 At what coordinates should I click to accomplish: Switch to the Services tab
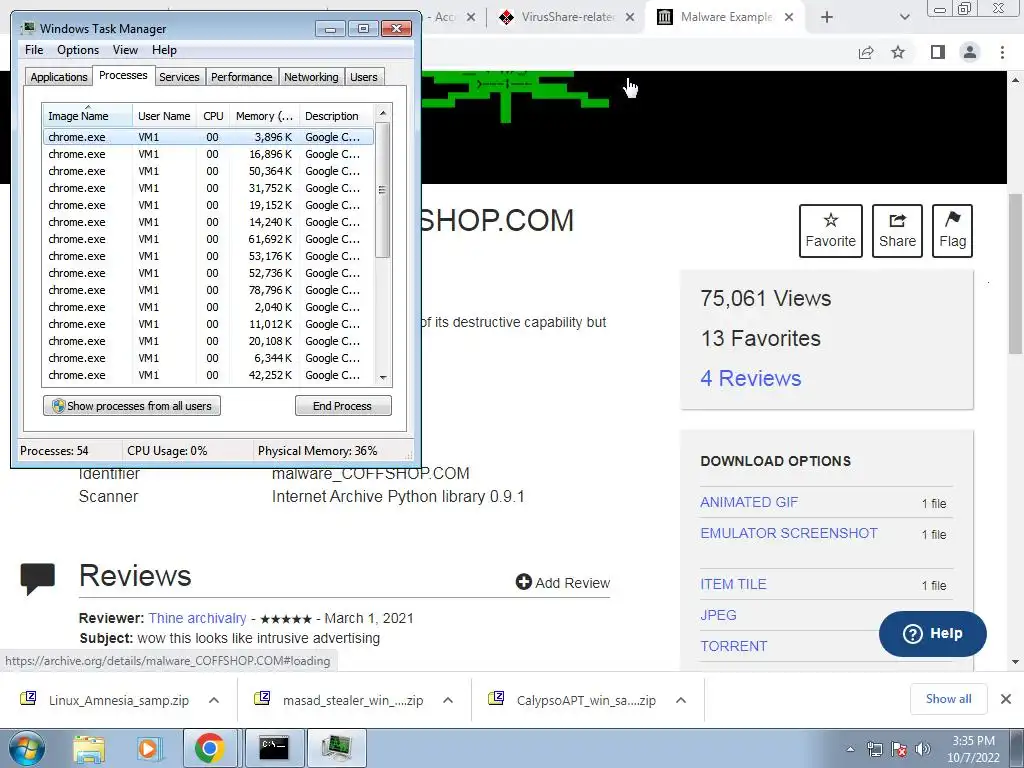tap(179, 77)
